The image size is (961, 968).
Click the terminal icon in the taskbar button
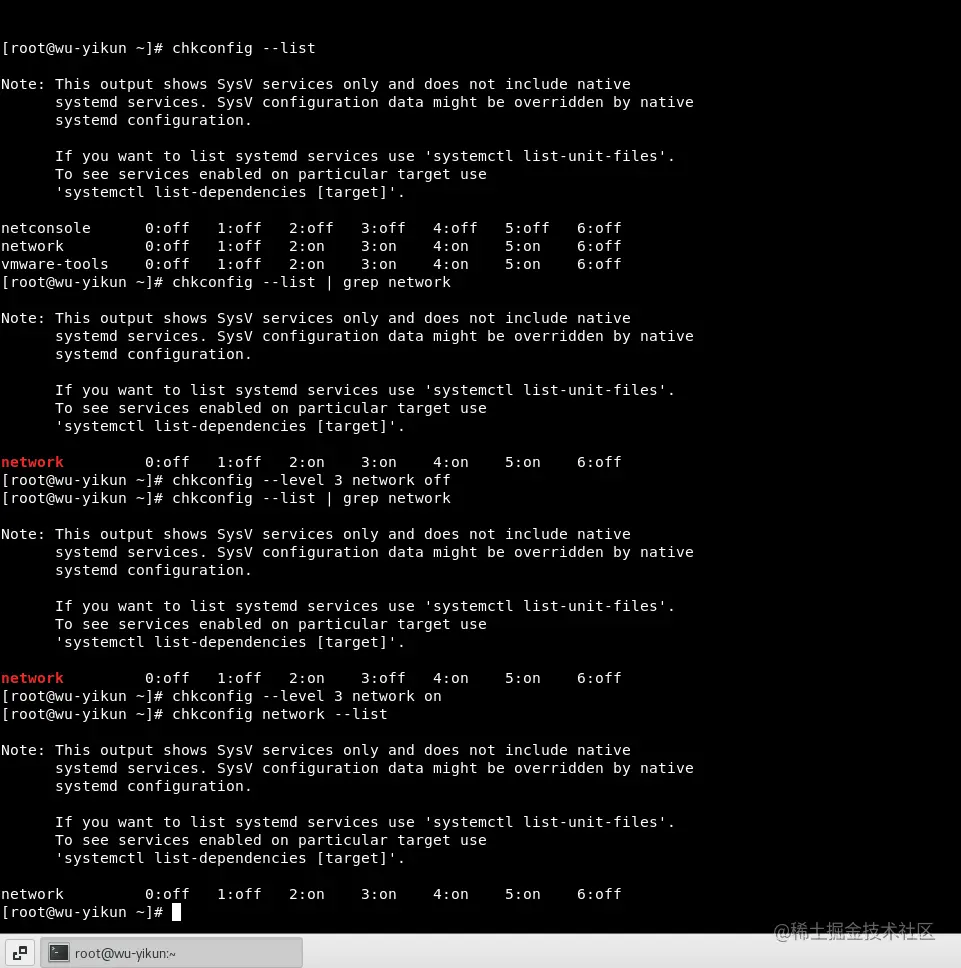pyautogui.click(x=59, y=953)
